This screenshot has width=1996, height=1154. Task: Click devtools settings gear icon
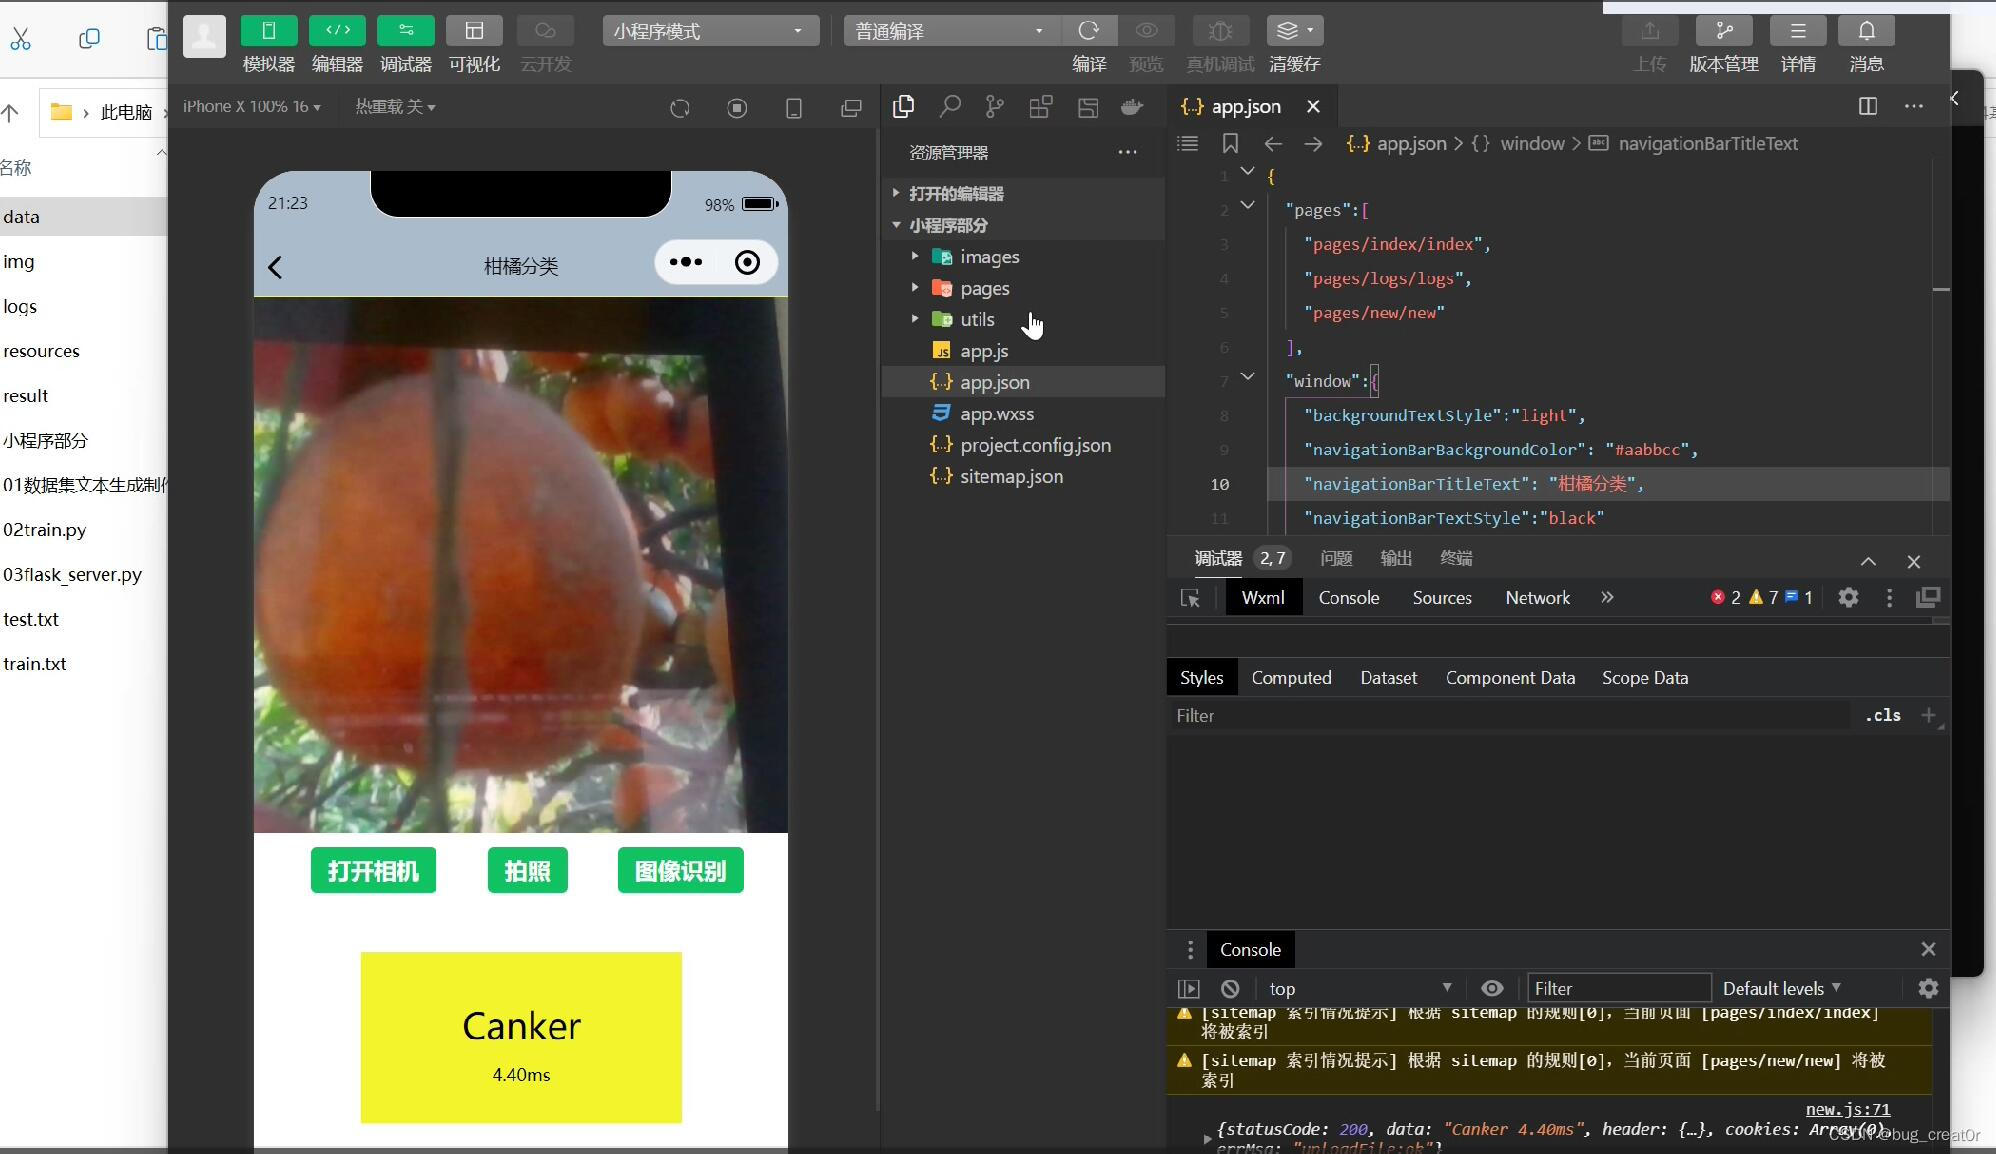click(1848, 598)
